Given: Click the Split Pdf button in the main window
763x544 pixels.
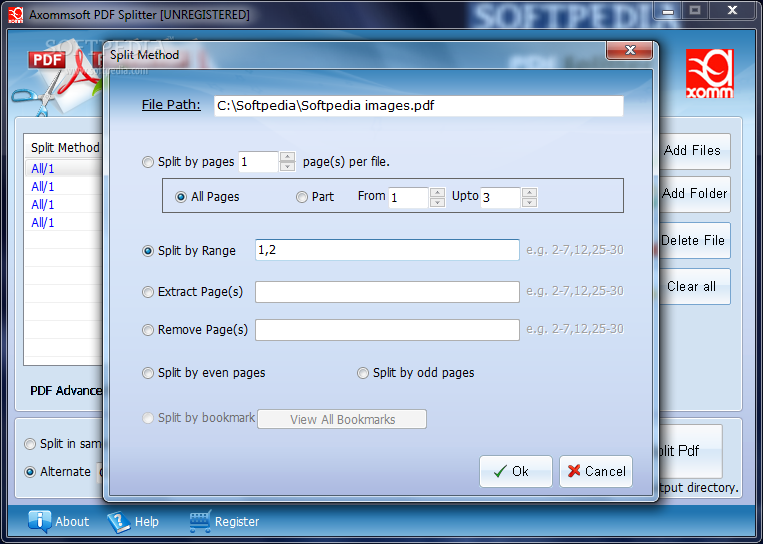Looking at the screenshot, I should [x=690, y=451].
